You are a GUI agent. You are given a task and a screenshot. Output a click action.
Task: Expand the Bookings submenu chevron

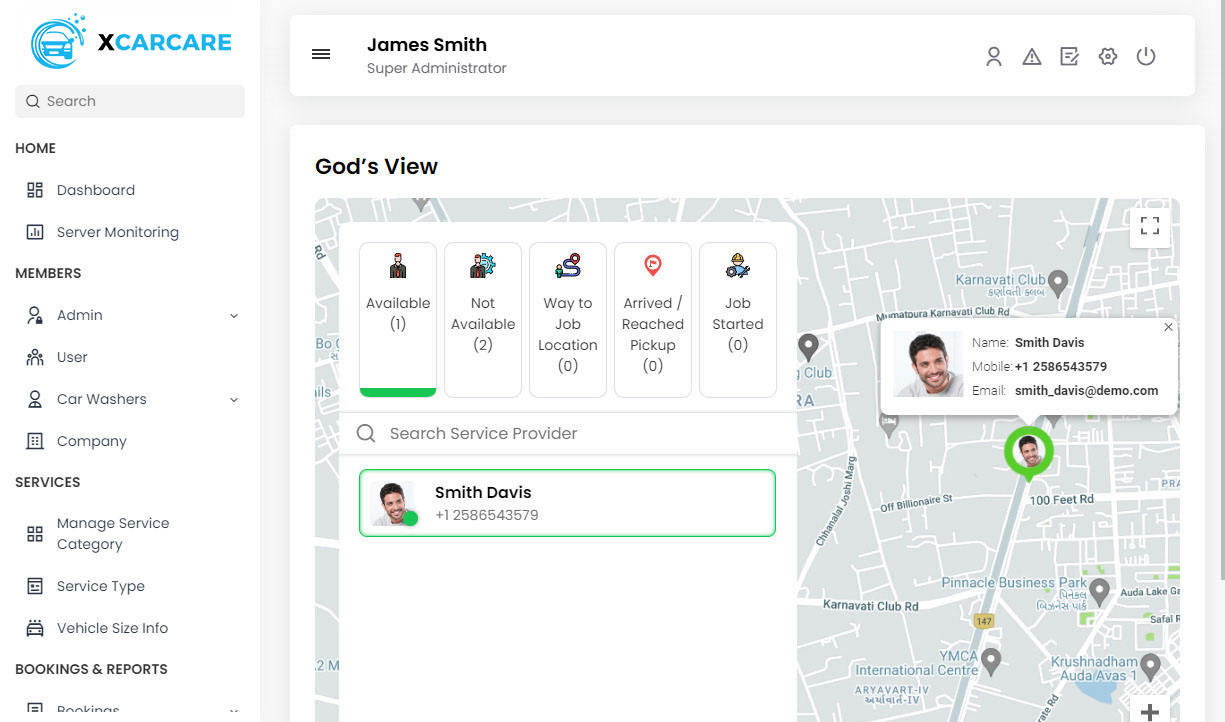pyautogui.click(x=234, y=711)
